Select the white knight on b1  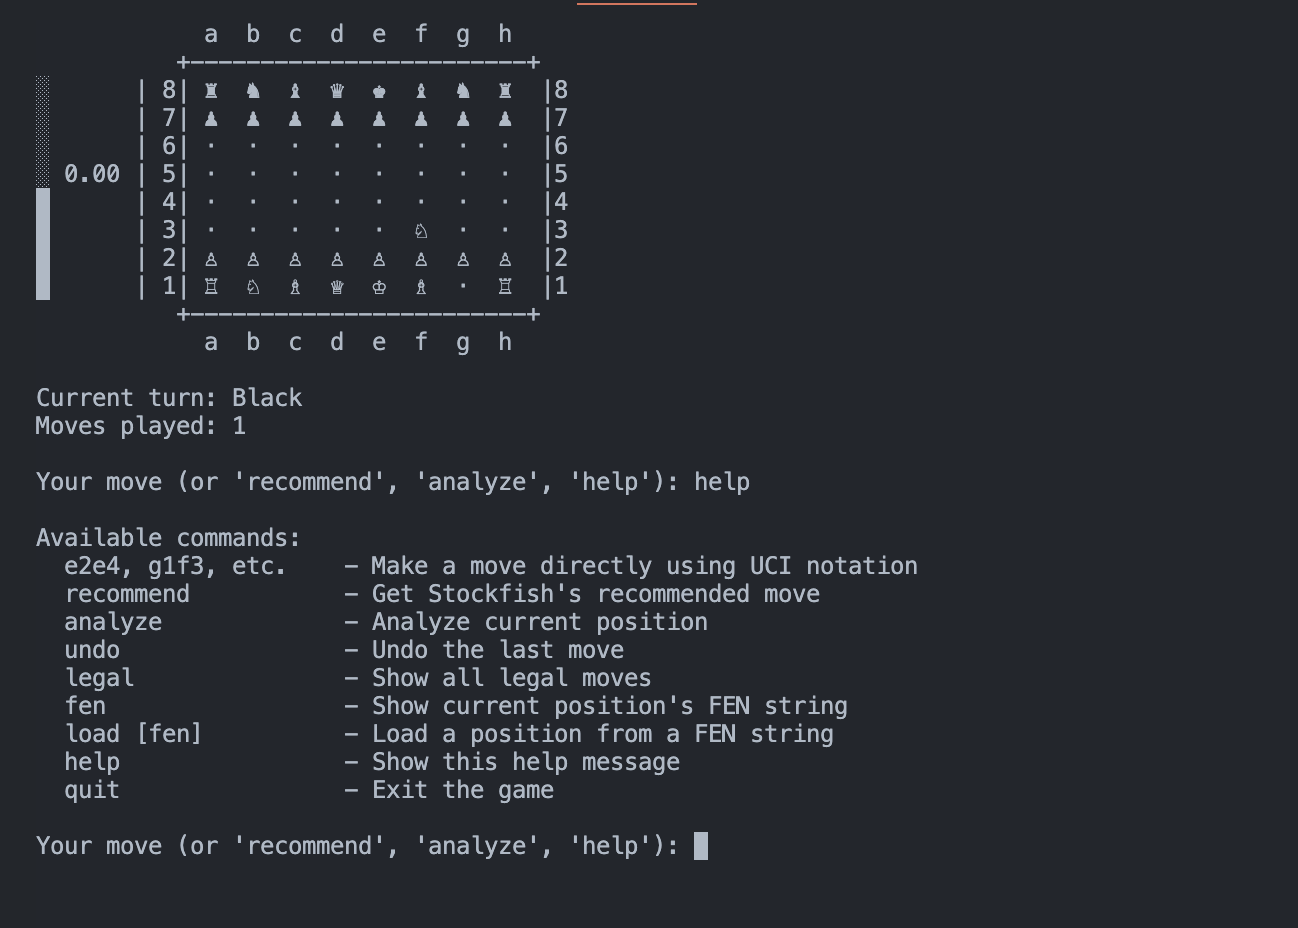[253, 287]
